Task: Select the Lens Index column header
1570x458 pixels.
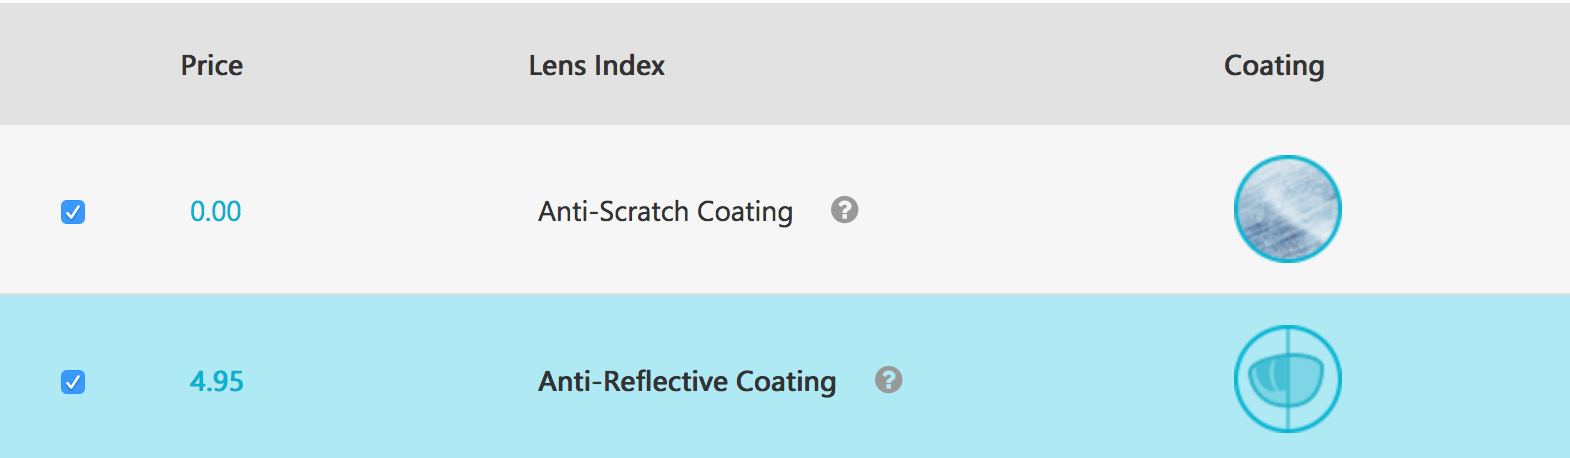Action: point(596,66)
